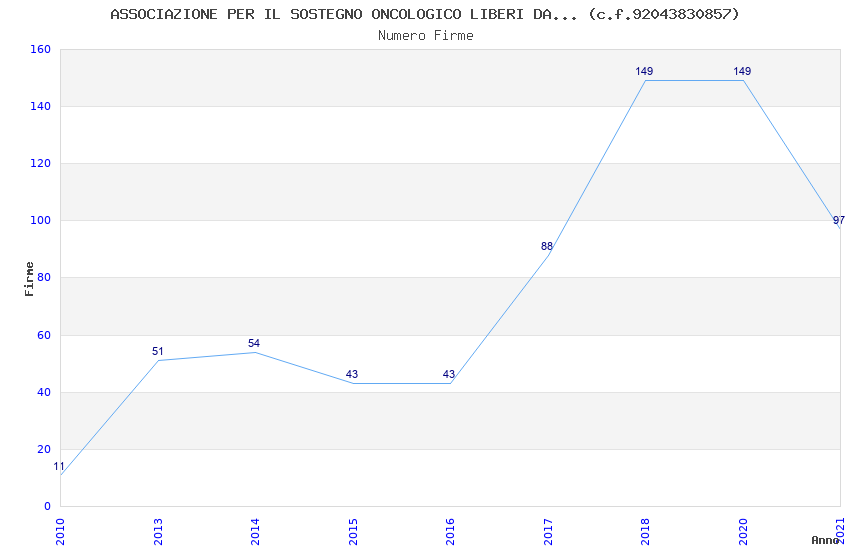Click the y-axis value 20

[x=44, y=449]
